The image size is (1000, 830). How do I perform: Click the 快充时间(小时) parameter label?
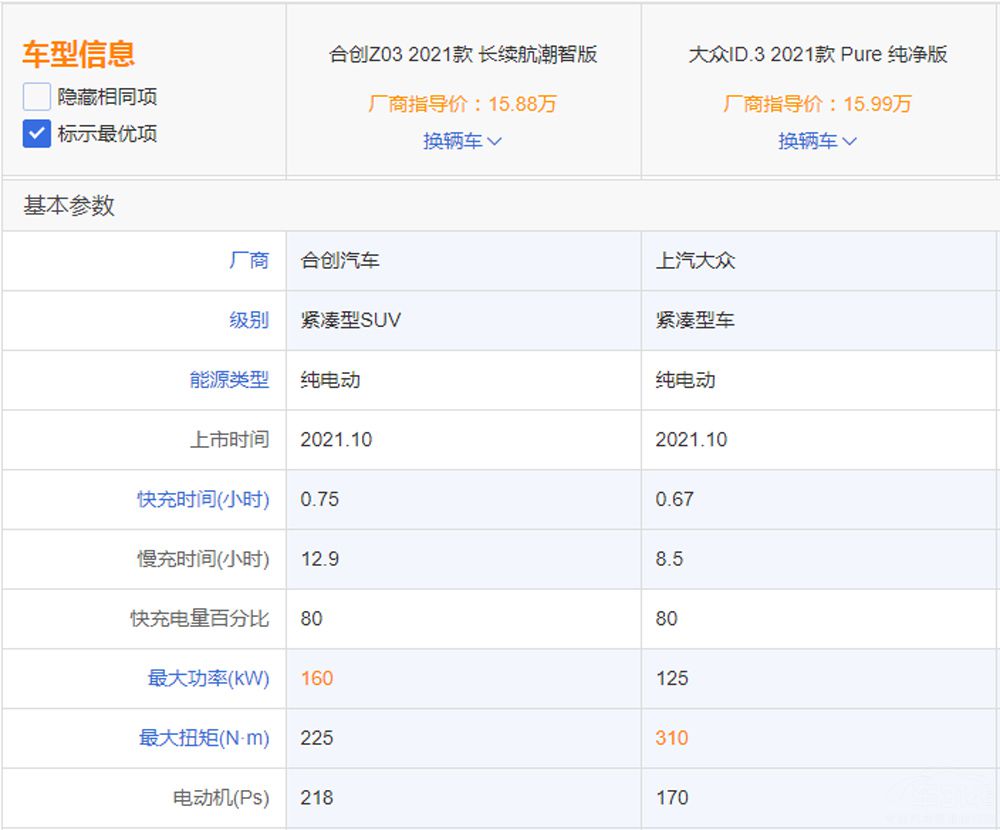tap(203, 499)
